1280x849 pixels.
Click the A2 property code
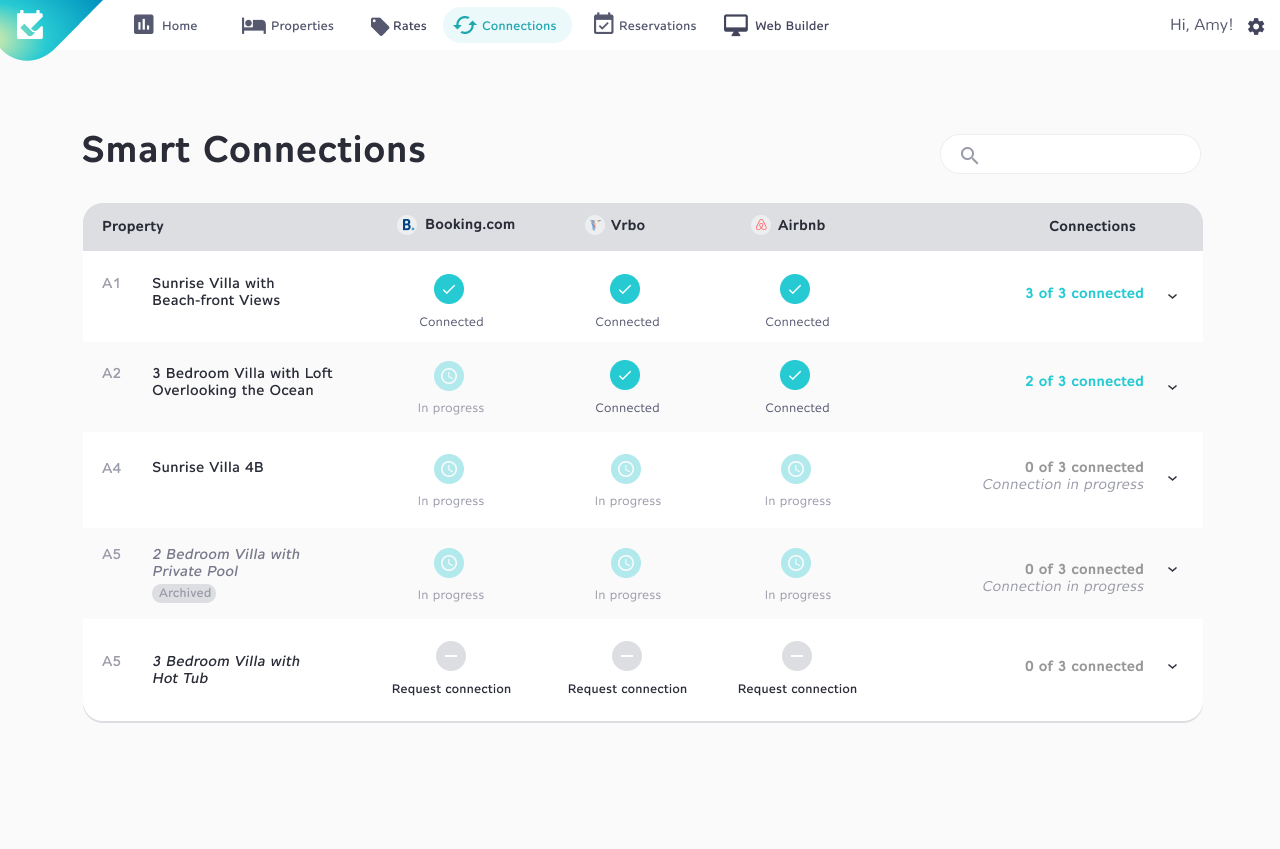111,373
